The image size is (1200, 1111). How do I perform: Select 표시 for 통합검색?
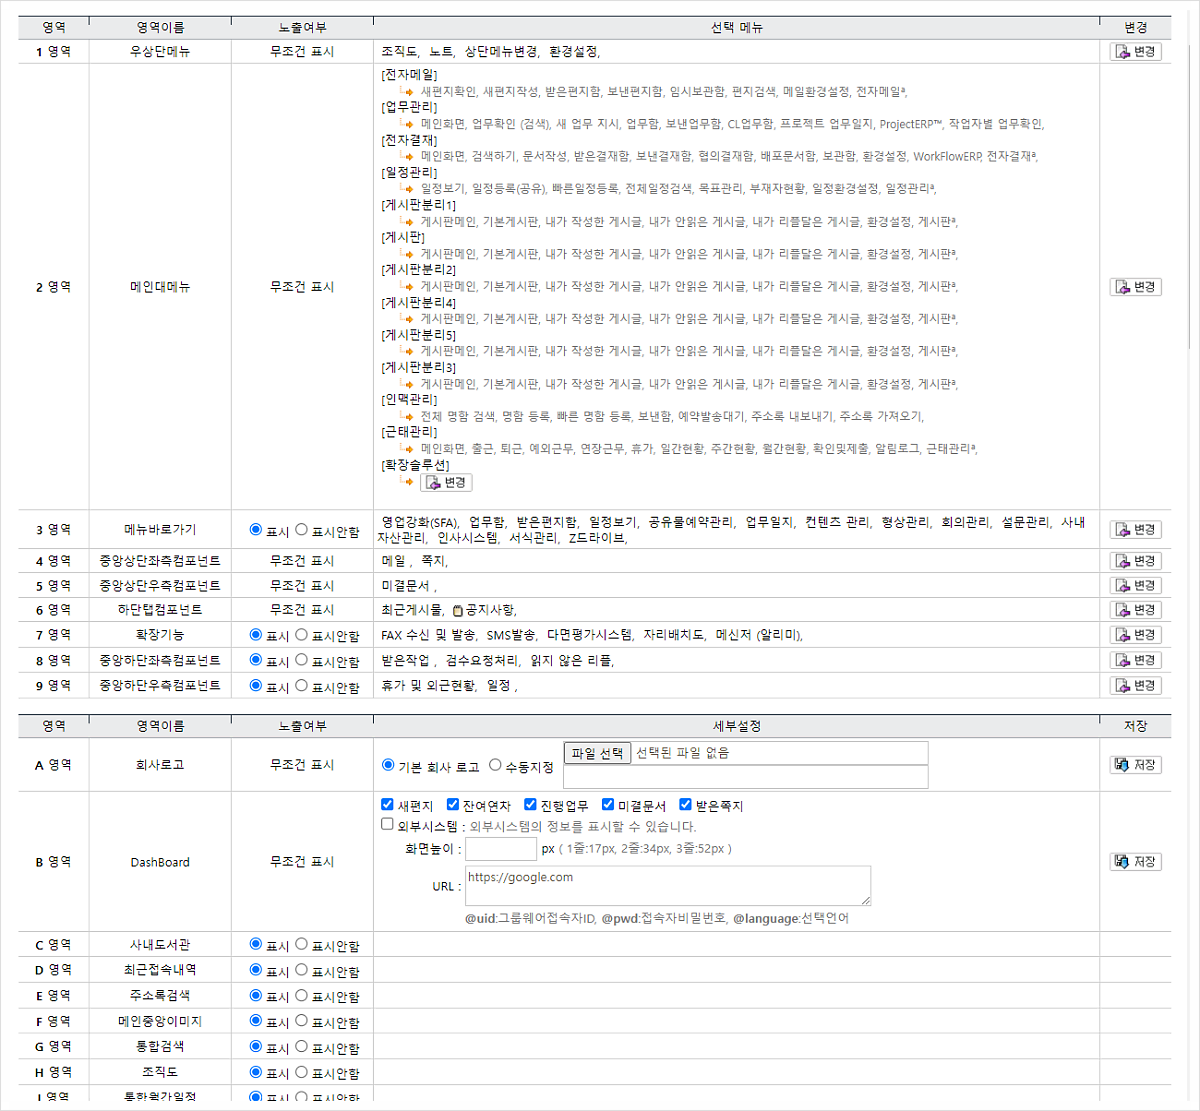[256, 1046]
